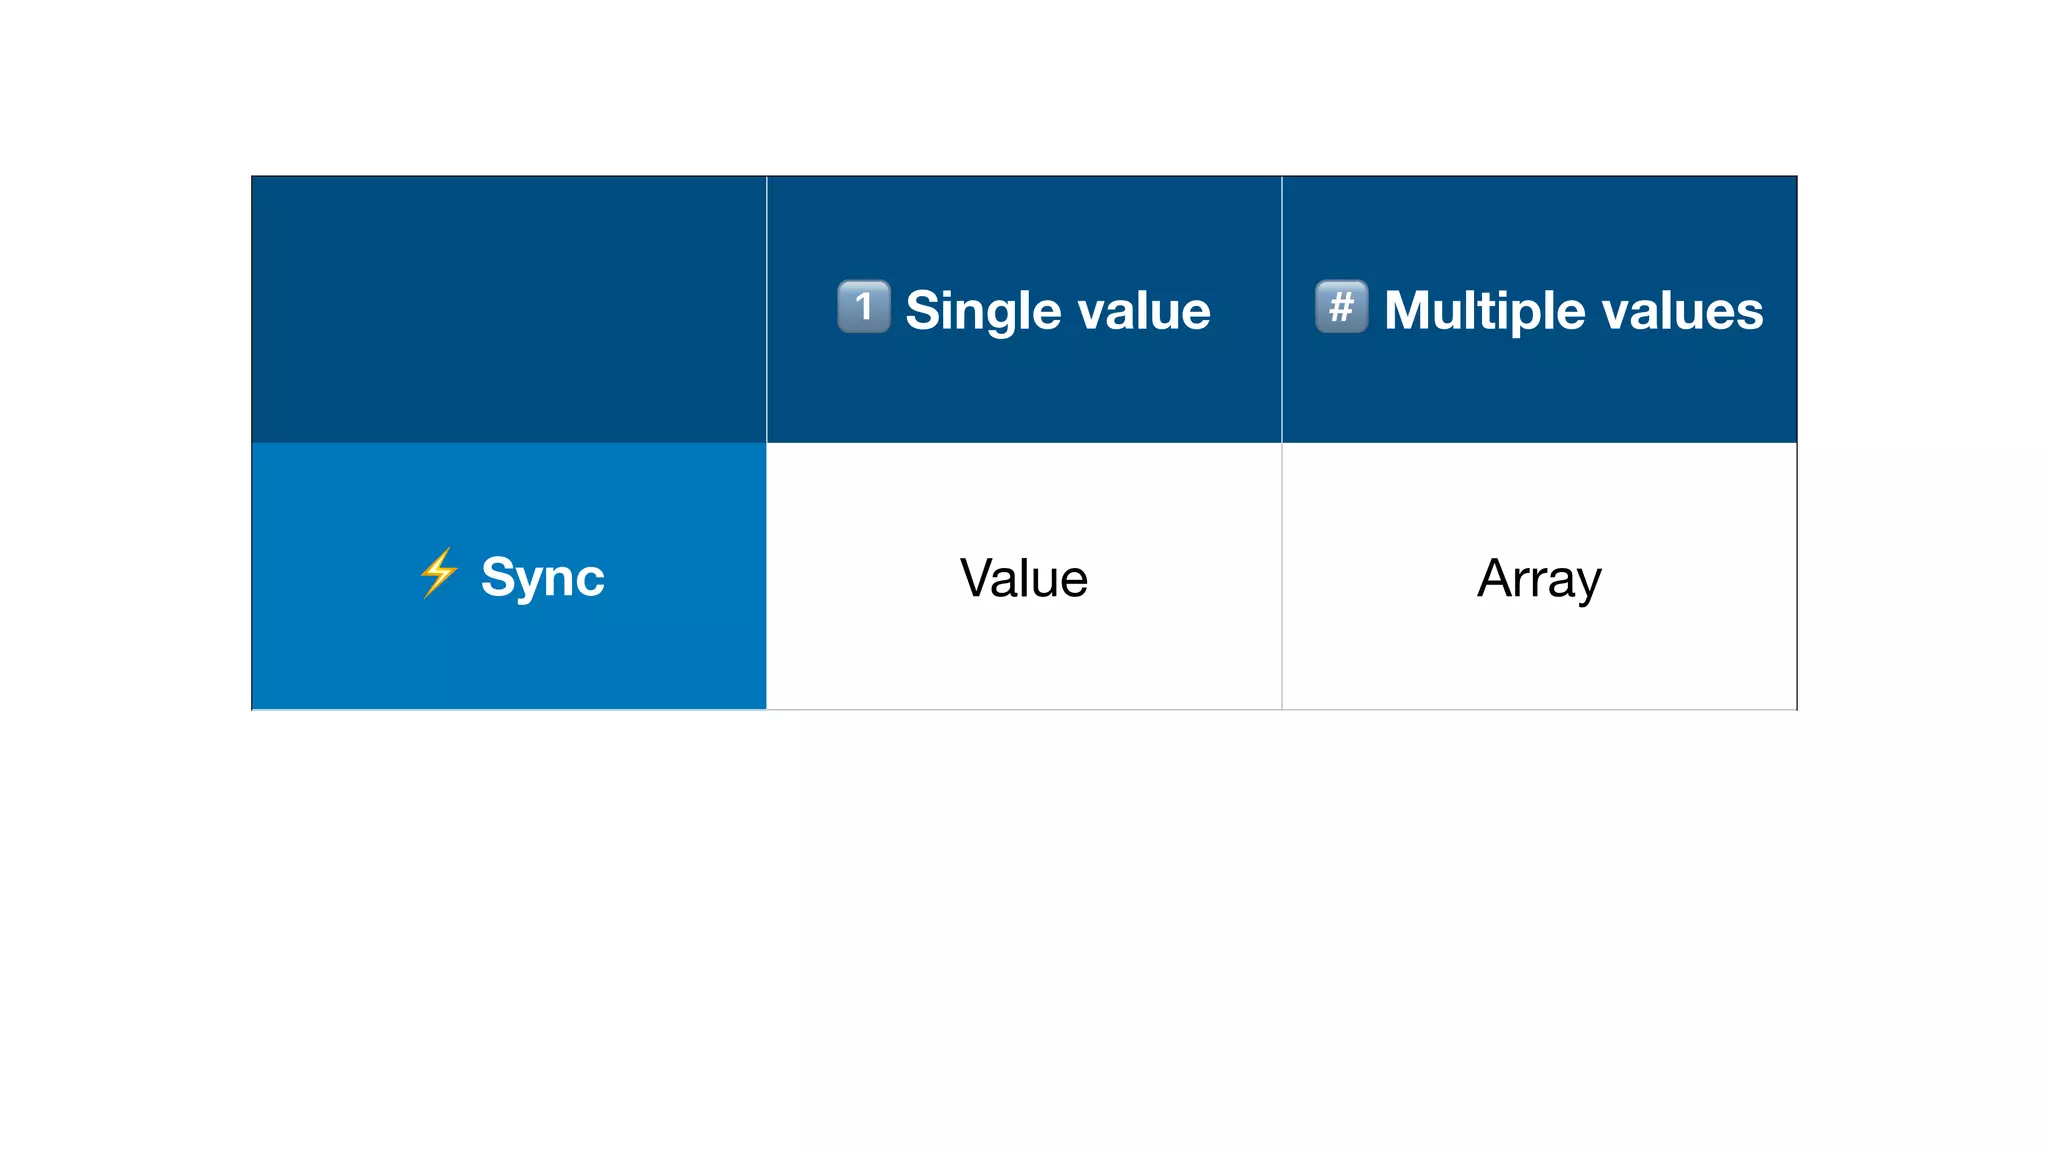Click the hash keycap emoji icon
This screenshot has height=1152, width=2048.
(1342, 306)
